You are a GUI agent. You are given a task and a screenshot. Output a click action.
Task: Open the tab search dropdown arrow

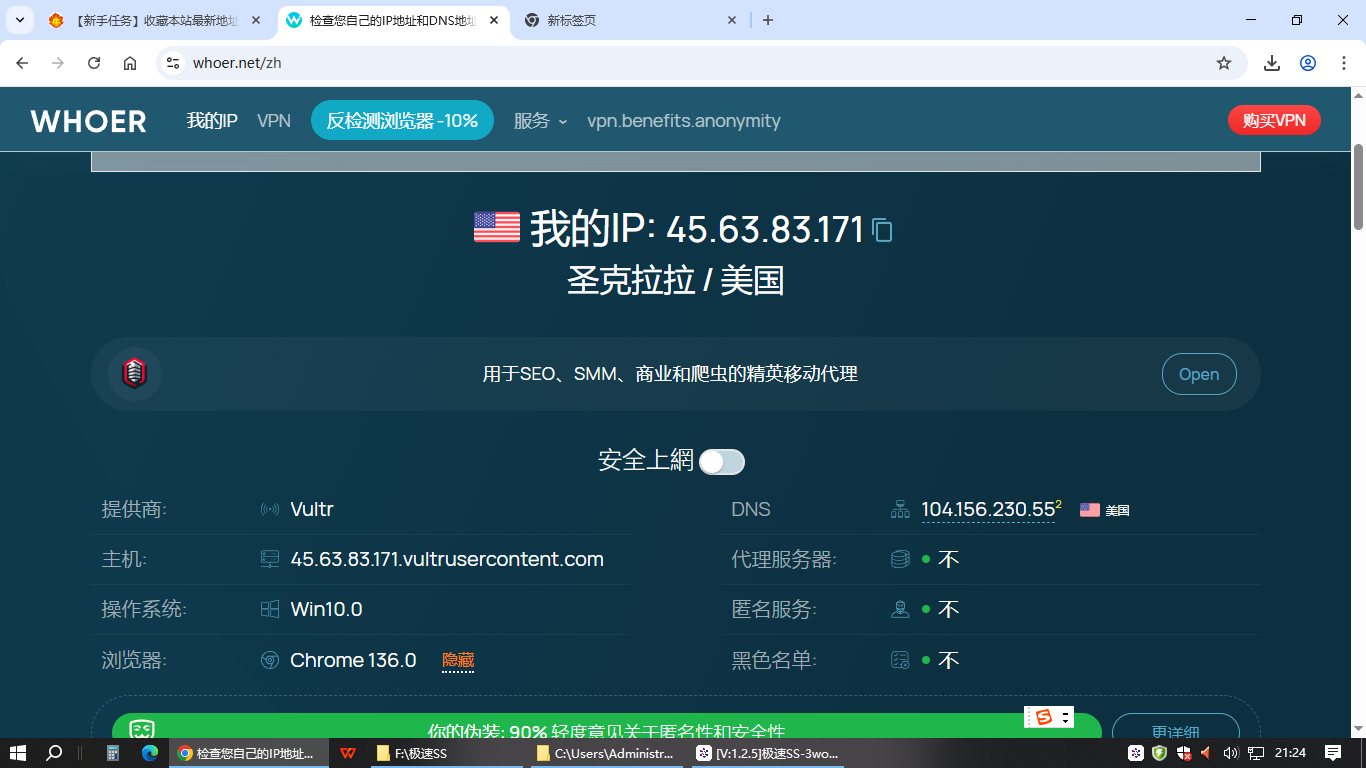tap(19, 20)
